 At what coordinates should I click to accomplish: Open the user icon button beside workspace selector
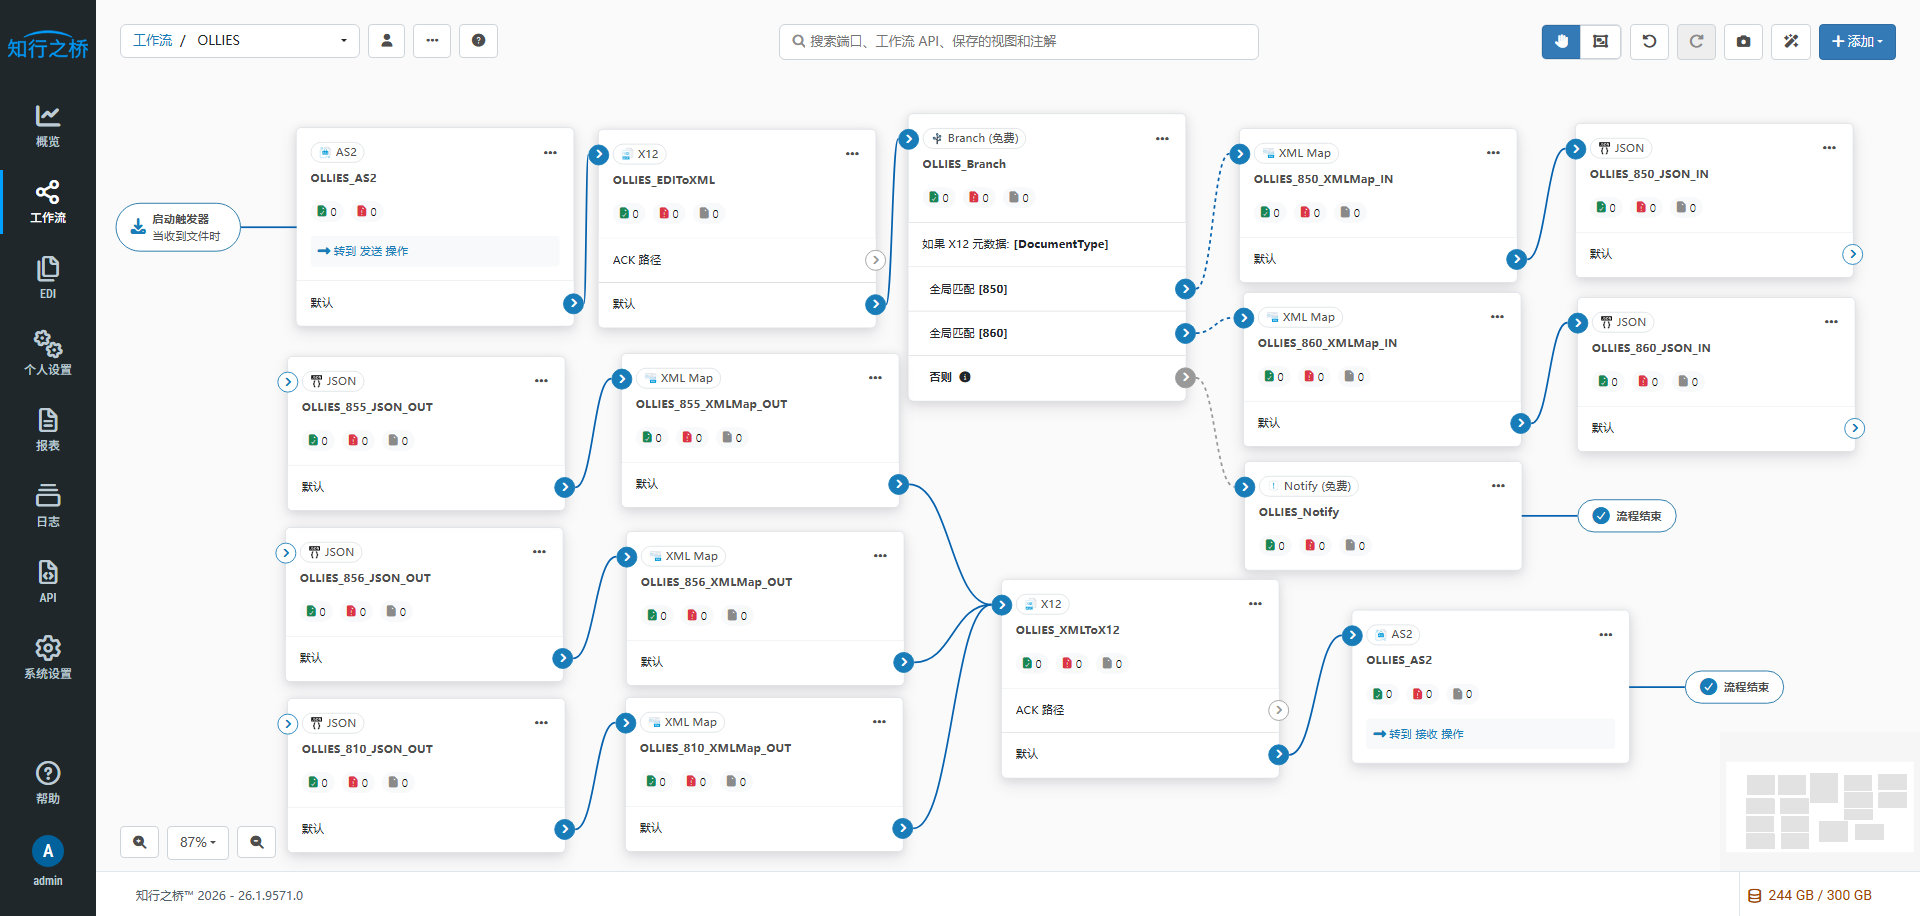[386, 41]
